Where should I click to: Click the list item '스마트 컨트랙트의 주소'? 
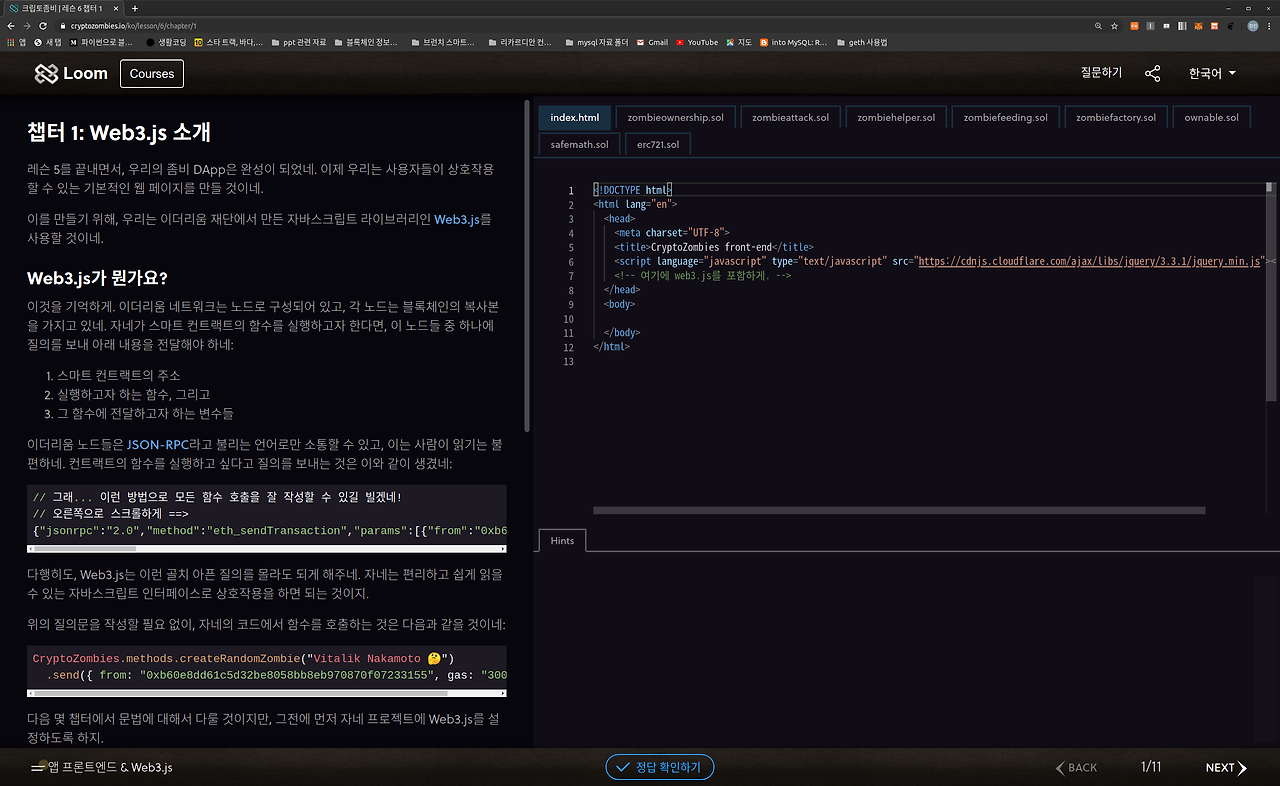(118, 375)
